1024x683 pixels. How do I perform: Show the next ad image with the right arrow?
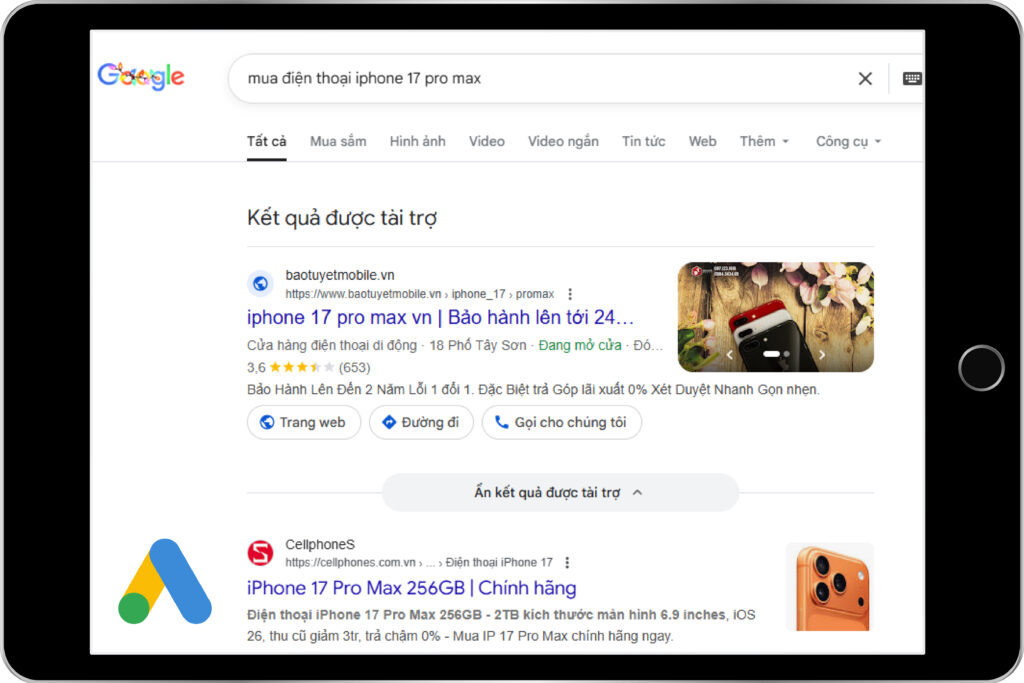coord(822,354)
